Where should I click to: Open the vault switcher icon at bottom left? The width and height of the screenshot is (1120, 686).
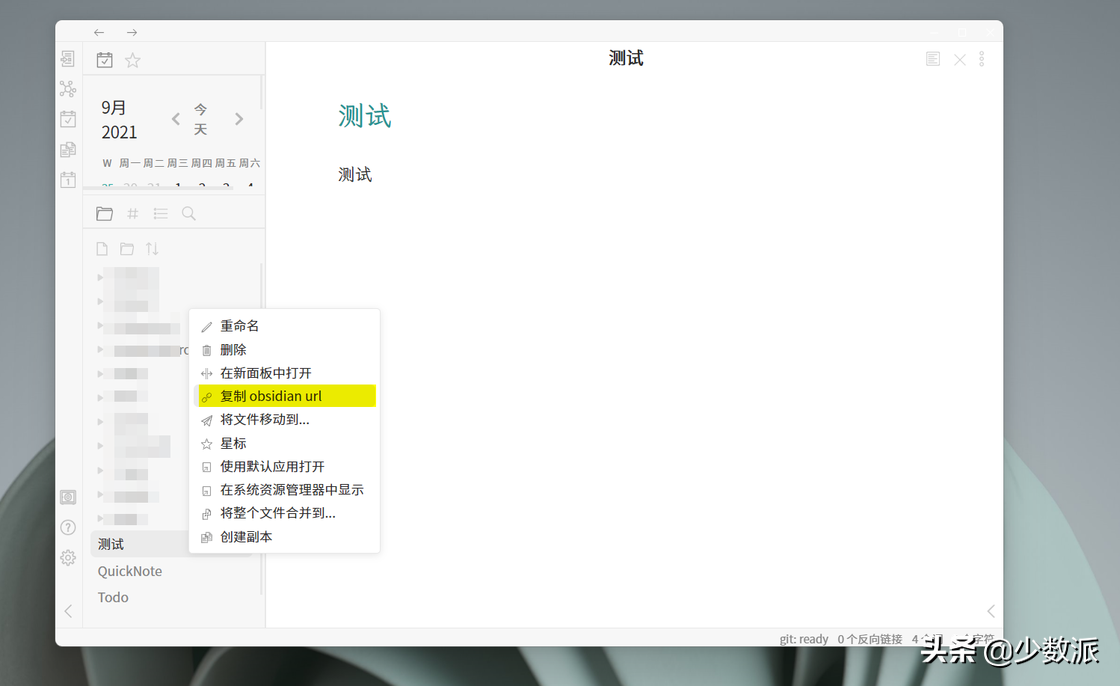67,497
